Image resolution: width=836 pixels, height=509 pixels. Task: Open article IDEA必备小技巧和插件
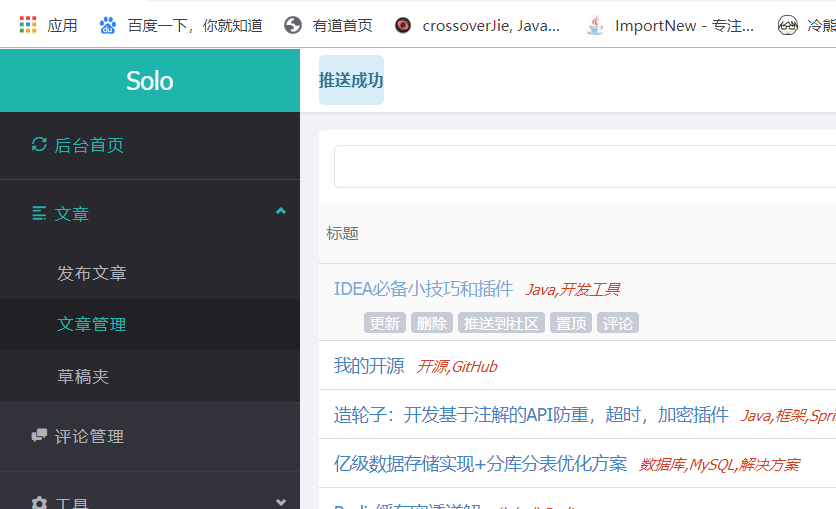423,289
